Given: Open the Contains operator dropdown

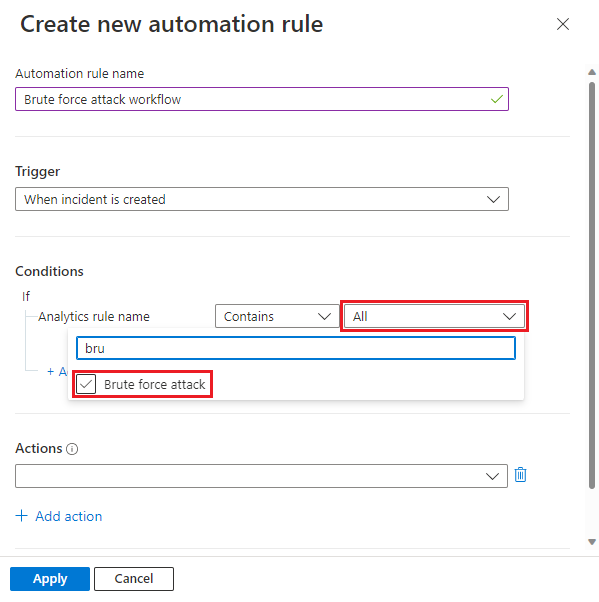Looking at the screenshot, I should coord(277,316).
